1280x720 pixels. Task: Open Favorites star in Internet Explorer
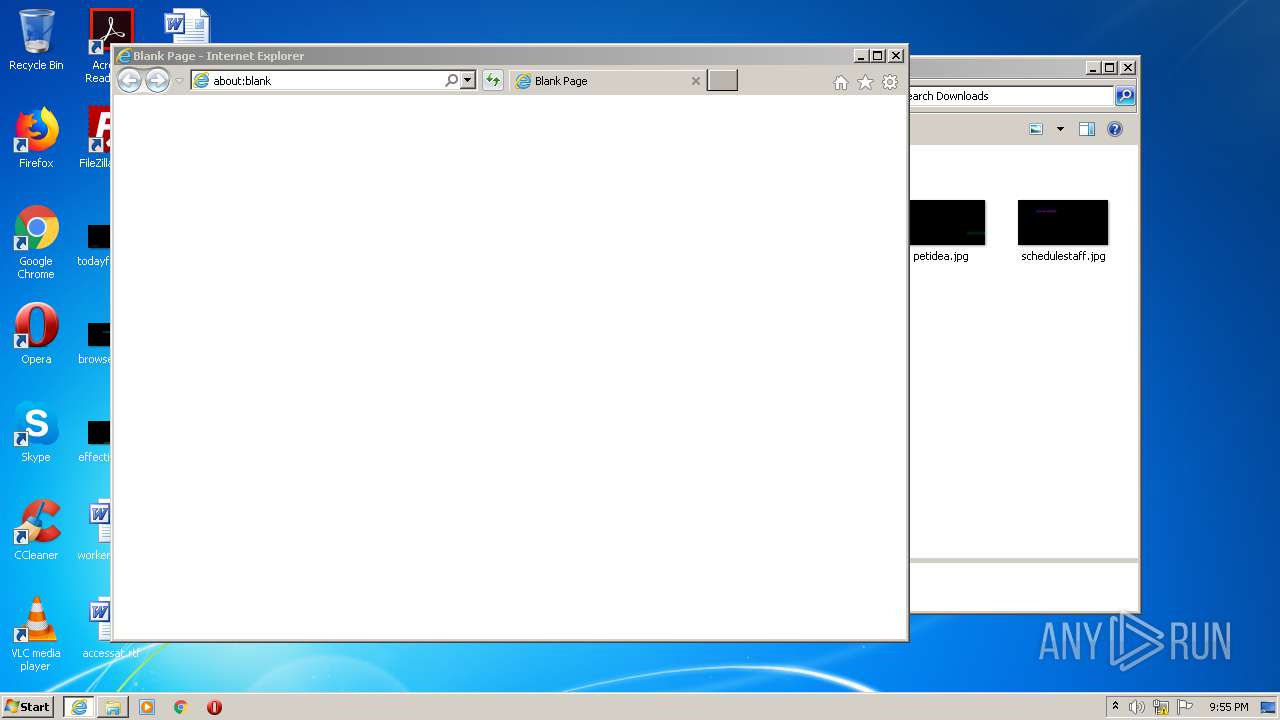[x=865, y=83]
